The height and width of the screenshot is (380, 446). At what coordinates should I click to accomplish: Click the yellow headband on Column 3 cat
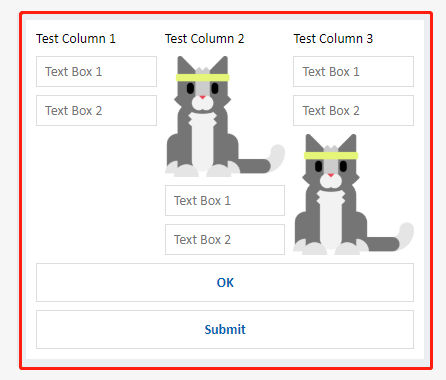coord(331,155)
